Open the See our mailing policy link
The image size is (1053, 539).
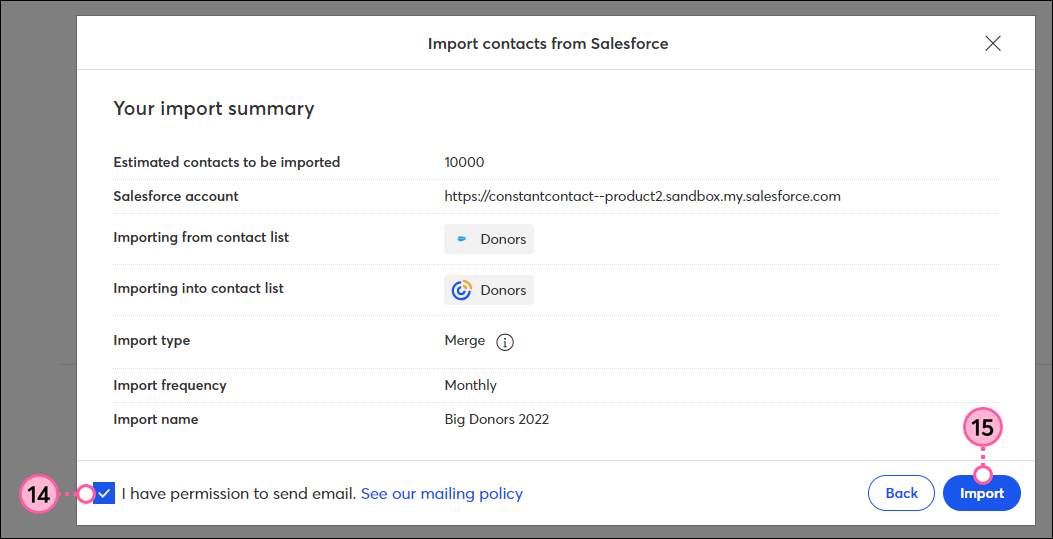[442, 494]
